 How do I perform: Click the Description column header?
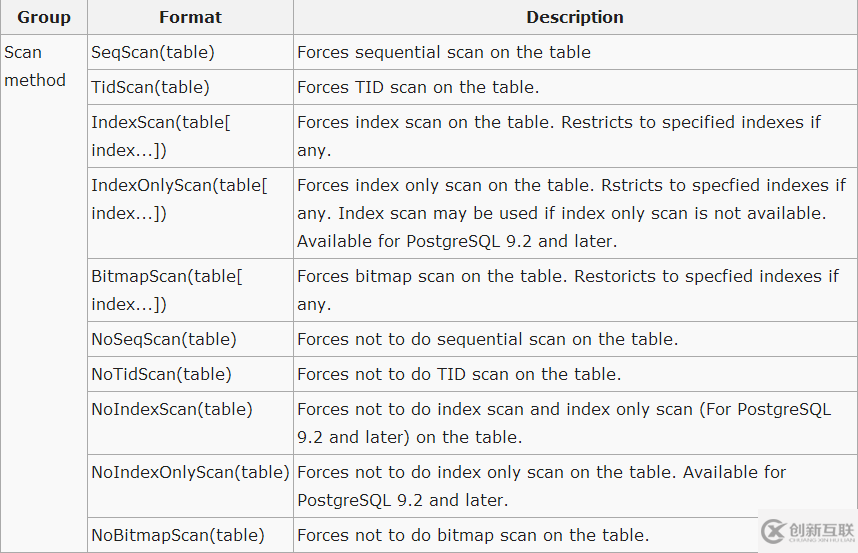tap(575, 17)
